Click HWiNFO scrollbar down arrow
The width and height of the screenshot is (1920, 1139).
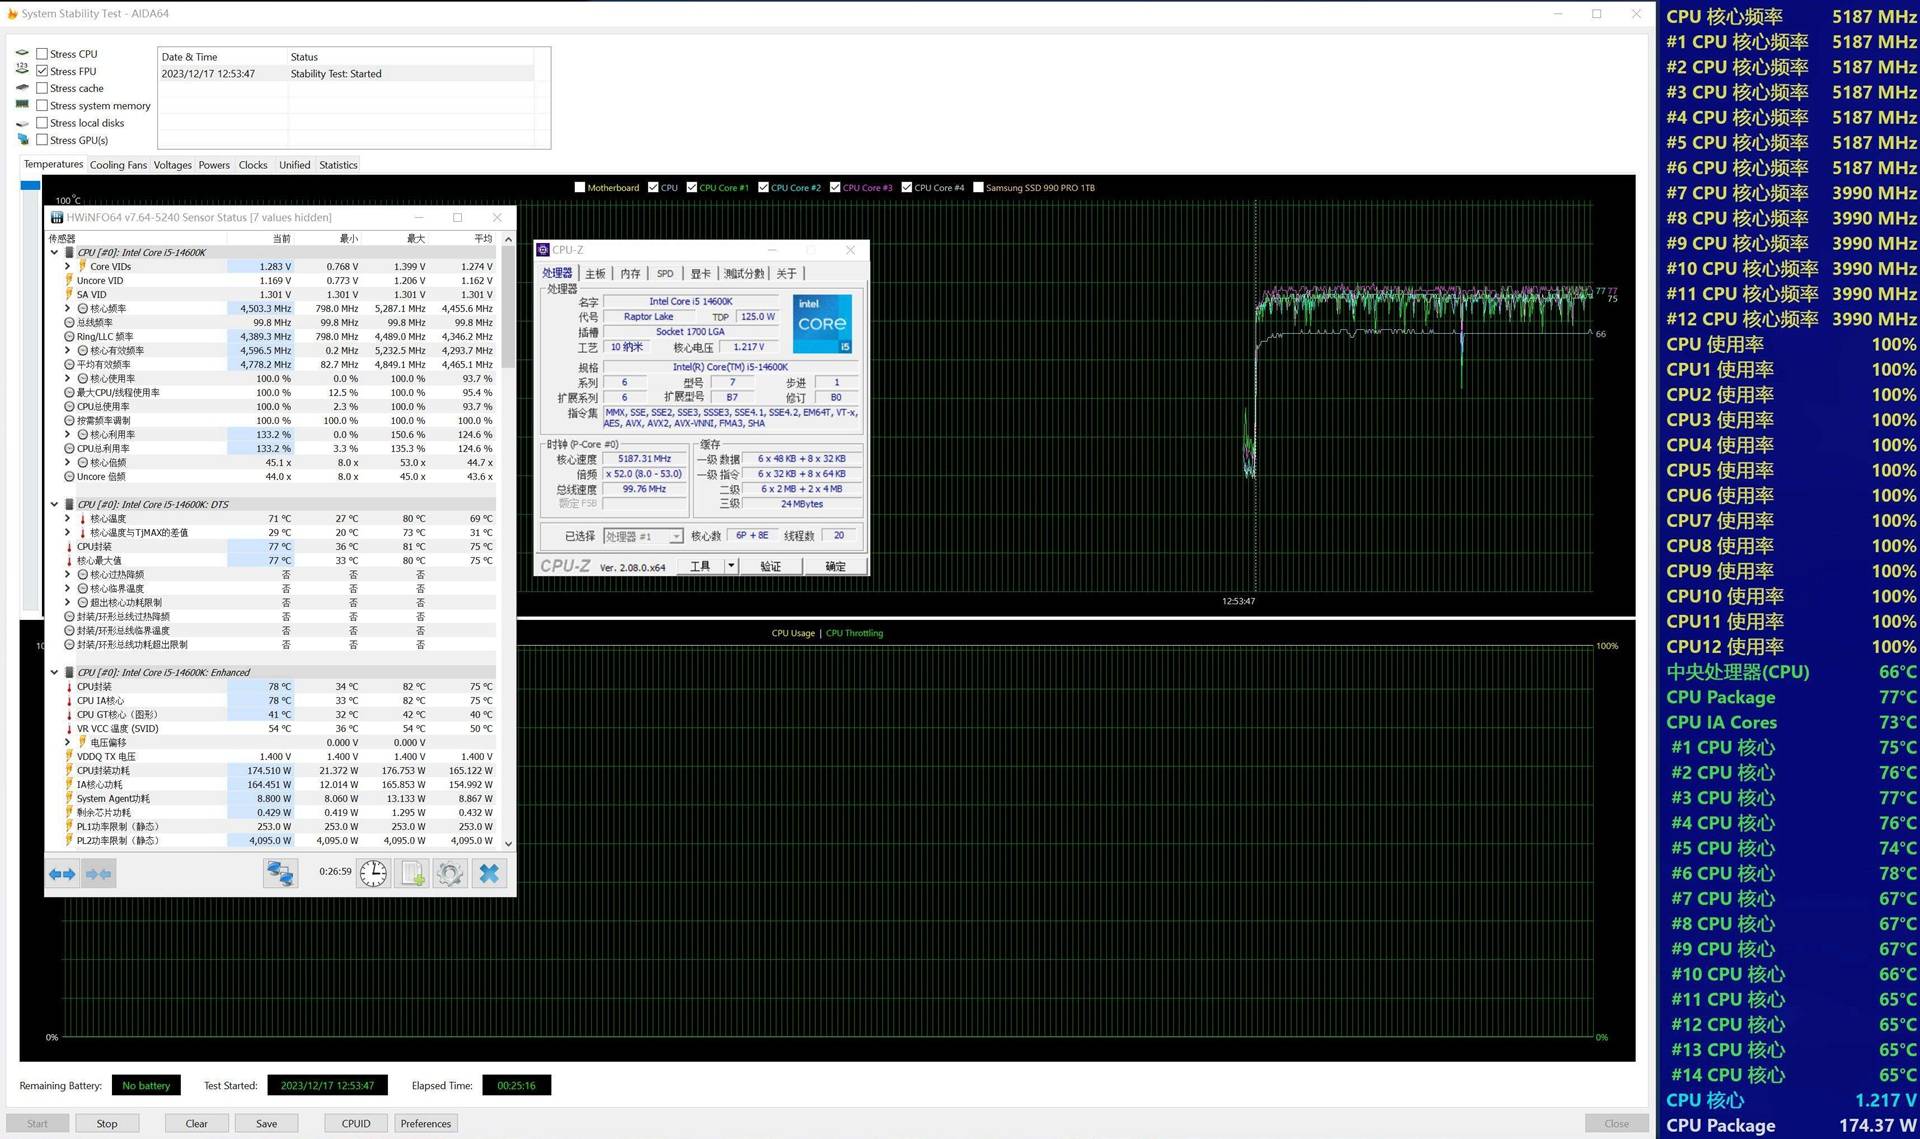(x=508, y=843)
